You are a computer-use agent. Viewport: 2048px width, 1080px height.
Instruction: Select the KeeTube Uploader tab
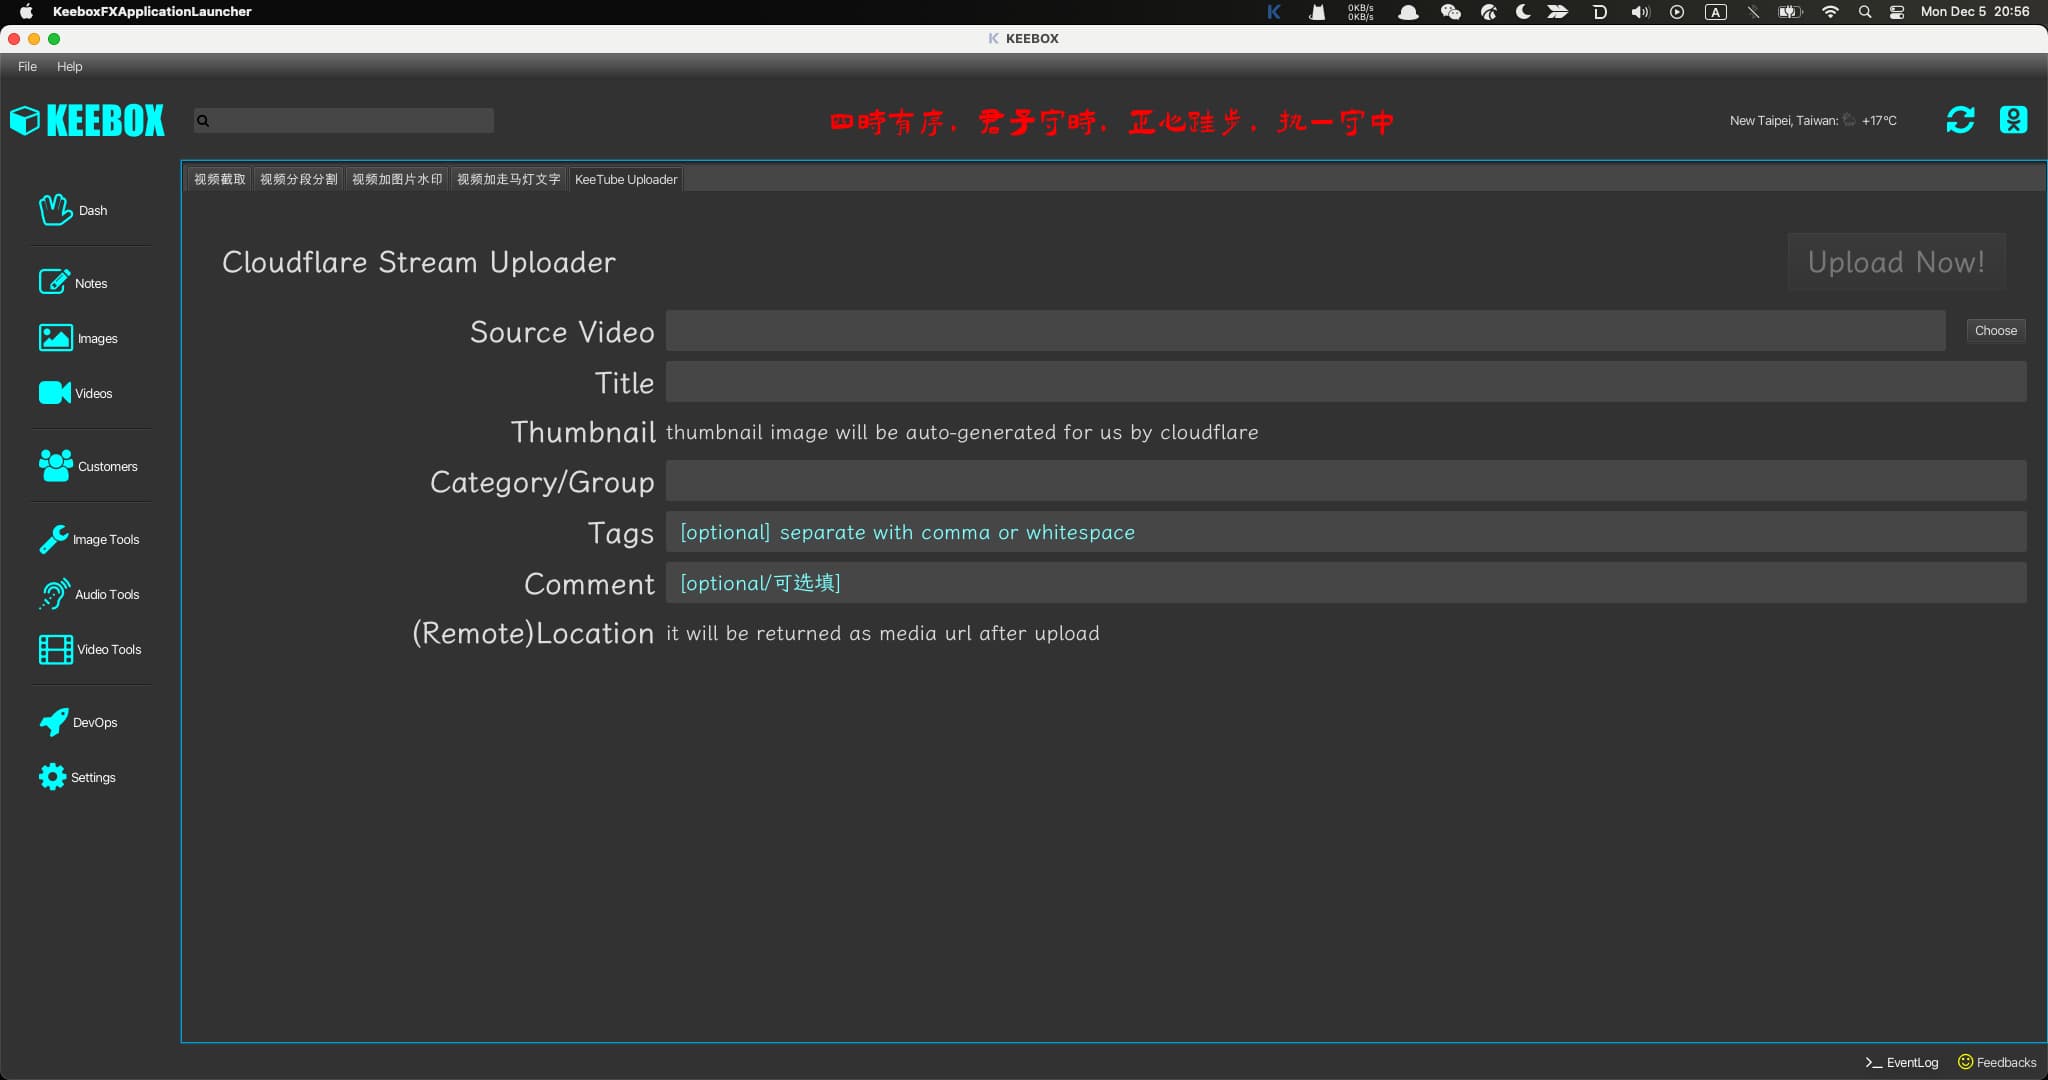tap(626, 179)
